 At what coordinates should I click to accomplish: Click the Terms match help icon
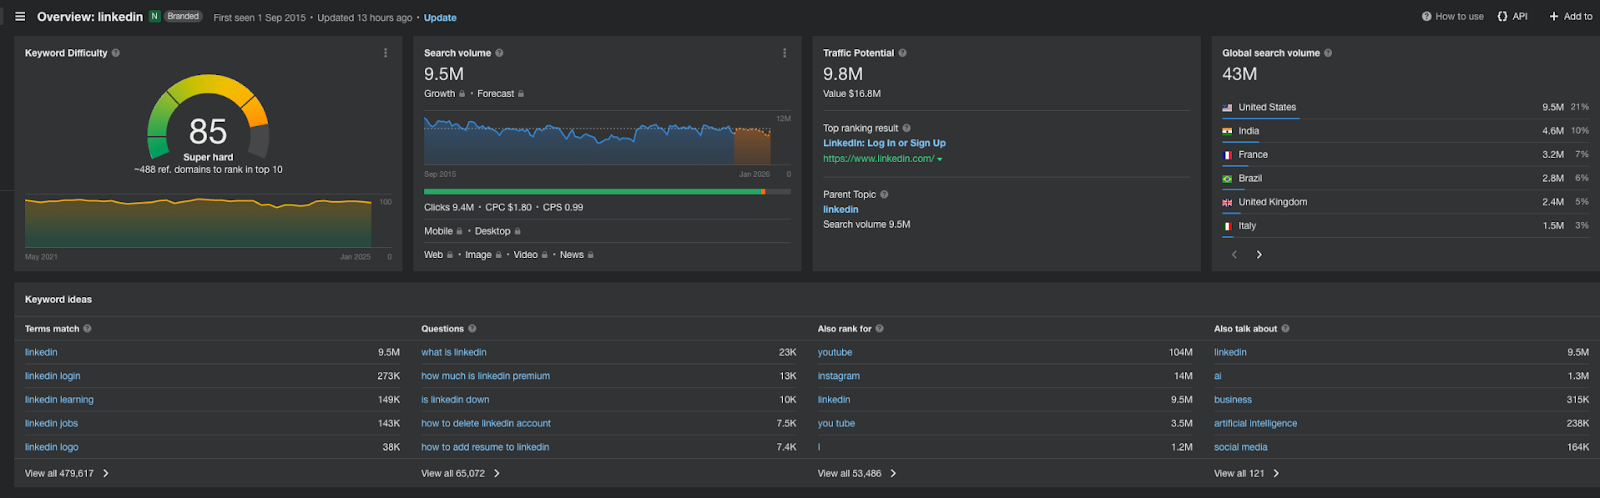[87, 329]
